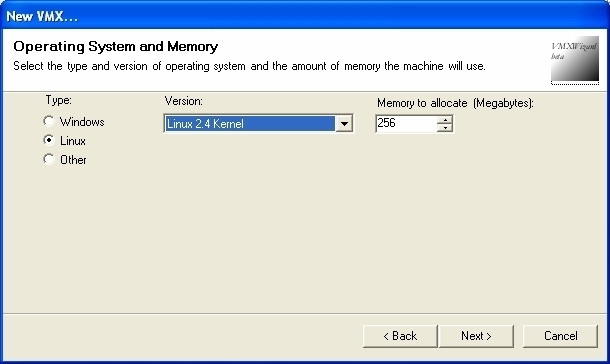Click the 'New VMX...' title bar
610x364 pixels.
coord(305,16)
